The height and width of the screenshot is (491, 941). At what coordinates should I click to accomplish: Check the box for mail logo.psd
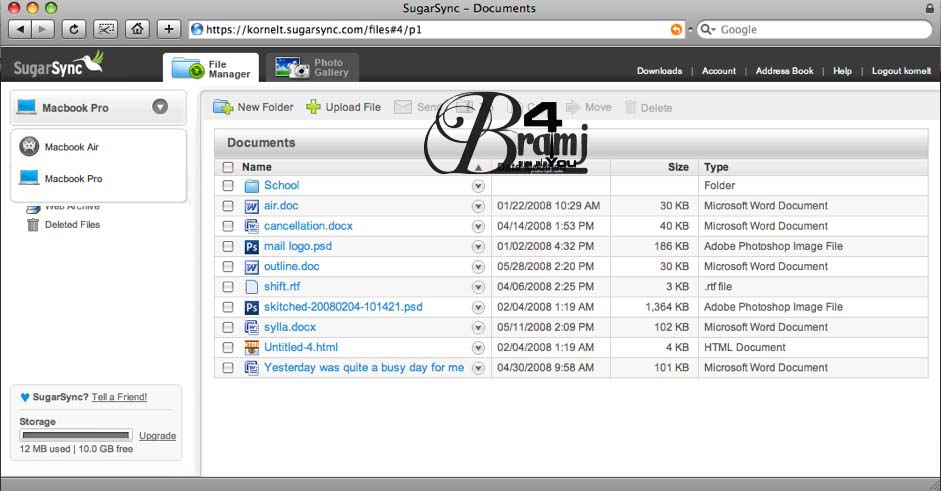coord(228,246)
